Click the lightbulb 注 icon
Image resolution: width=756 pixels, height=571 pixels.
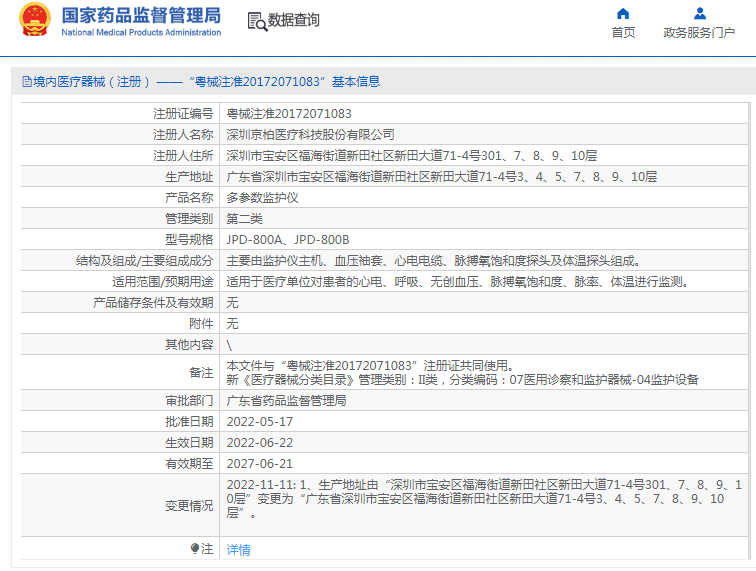195,548
